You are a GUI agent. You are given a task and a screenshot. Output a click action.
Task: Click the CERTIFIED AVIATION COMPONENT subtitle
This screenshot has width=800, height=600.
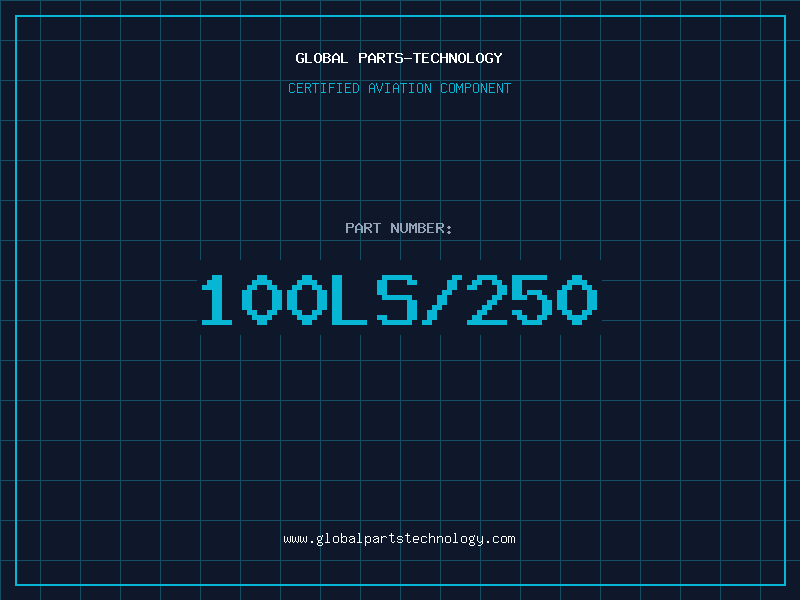[x=399, y=88]
